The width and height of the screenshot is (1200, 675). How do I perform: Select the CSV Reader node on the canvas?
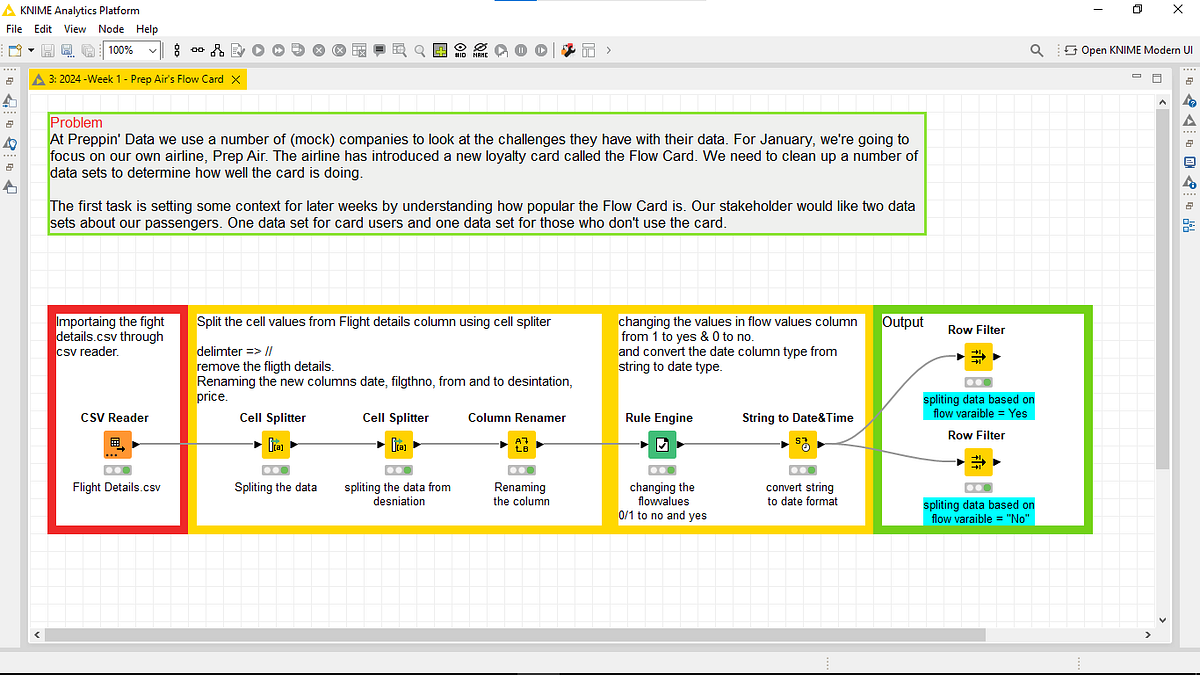[118, 444]
